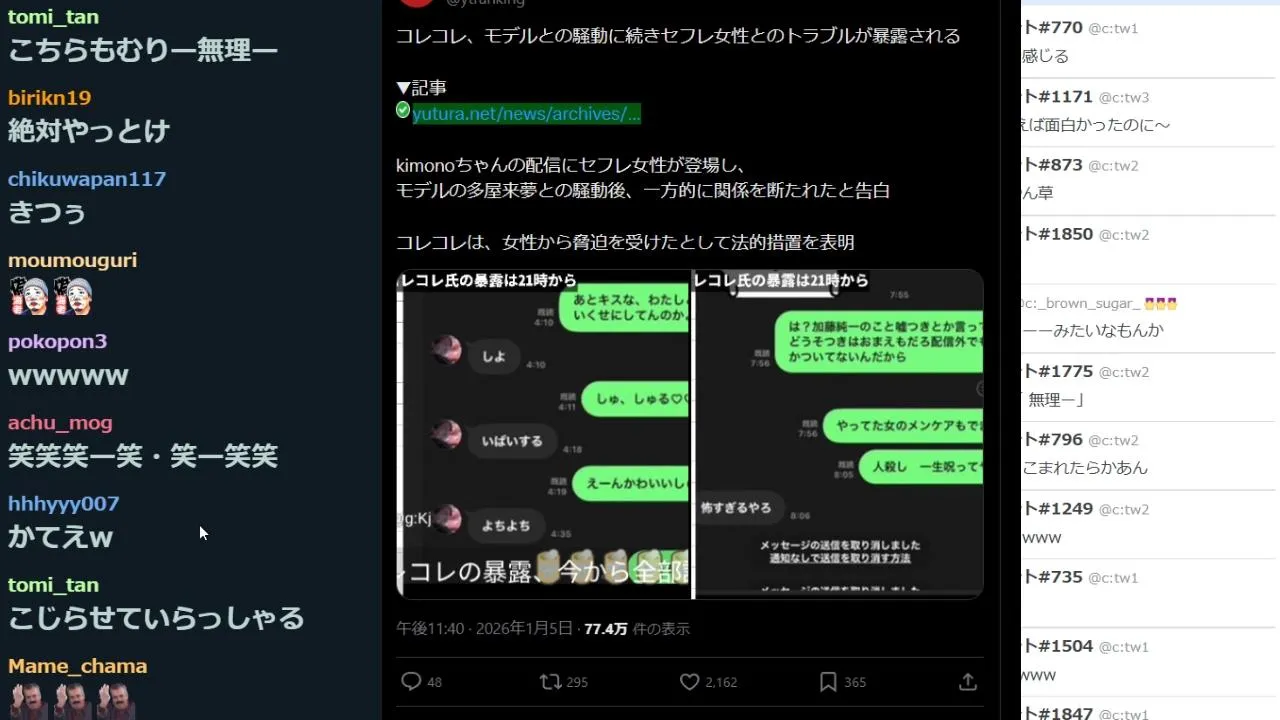This screenshot has width=1280, height=720.
Task: Click green verified checkmark beside article link
Action: [403, 110]
